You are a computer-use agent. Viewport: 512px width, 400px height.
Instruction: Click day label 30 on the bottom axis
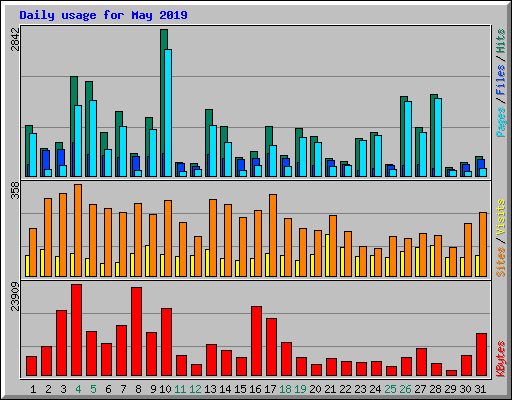click(465, 389)
